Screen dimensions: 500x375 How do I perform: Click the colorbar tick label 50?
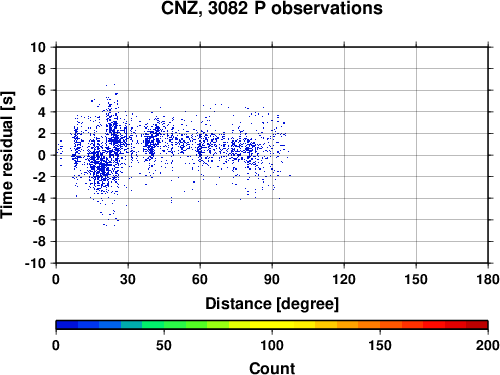tap(164, 345)
